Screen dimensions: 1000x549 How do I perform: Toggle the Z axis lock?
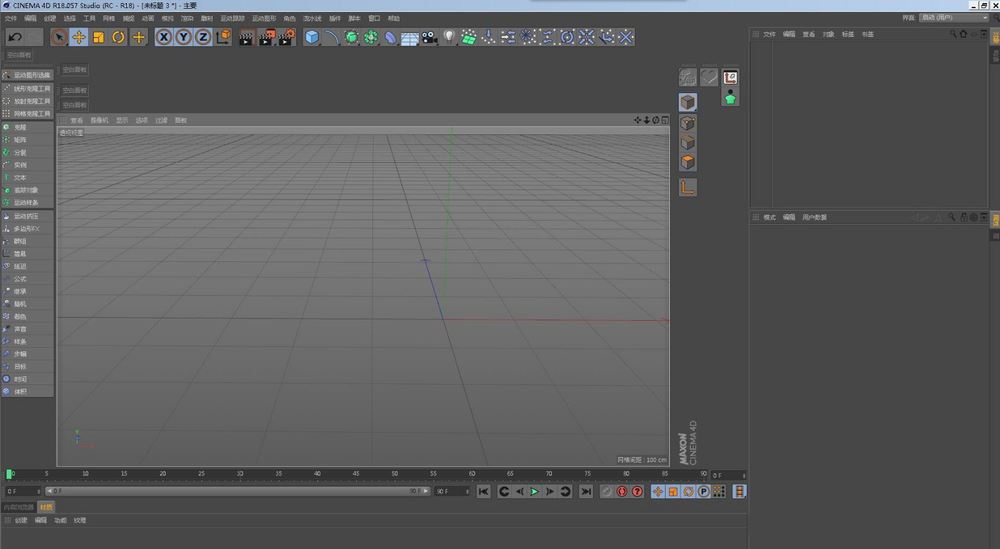pyautogui.click(x=202, y=37)
